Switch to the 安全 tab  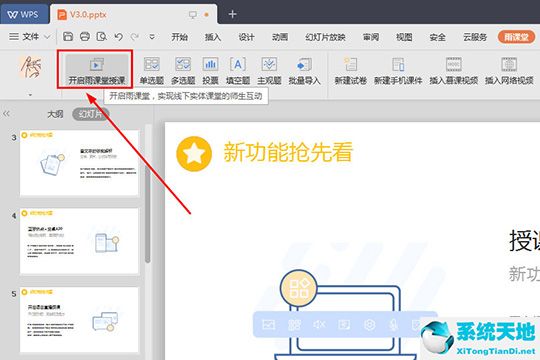click(437, 37)
